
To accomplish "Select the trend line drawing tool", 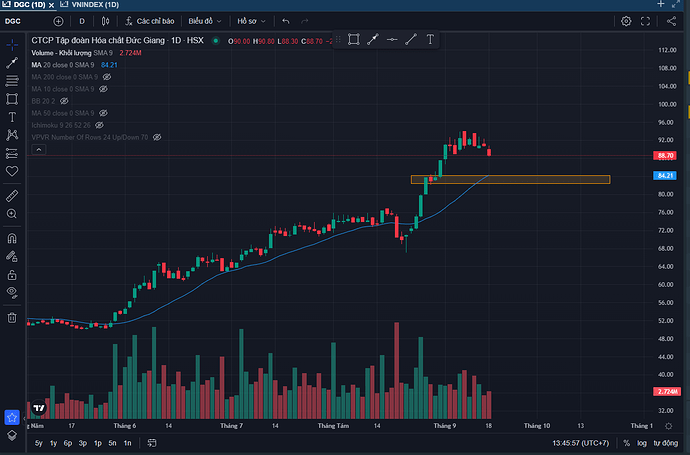I will [12, 63].
